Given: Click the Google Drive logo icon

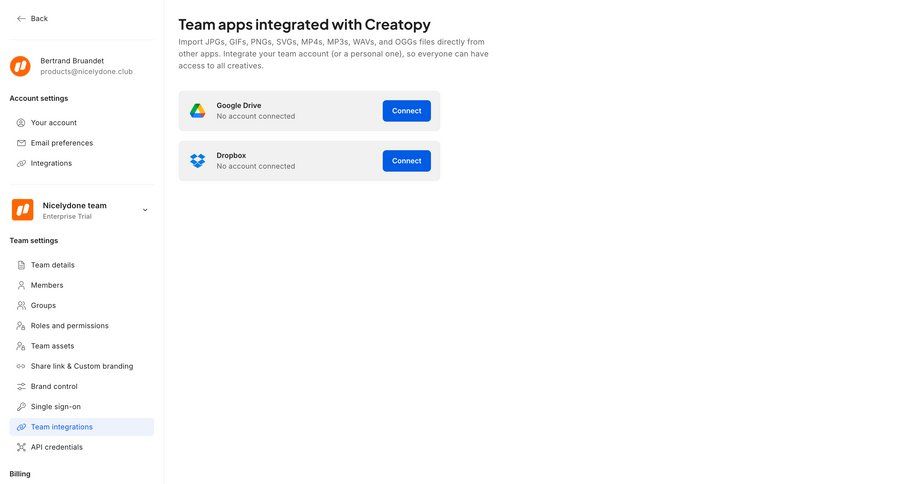Looking at the screenshot, I should [198, 111].
